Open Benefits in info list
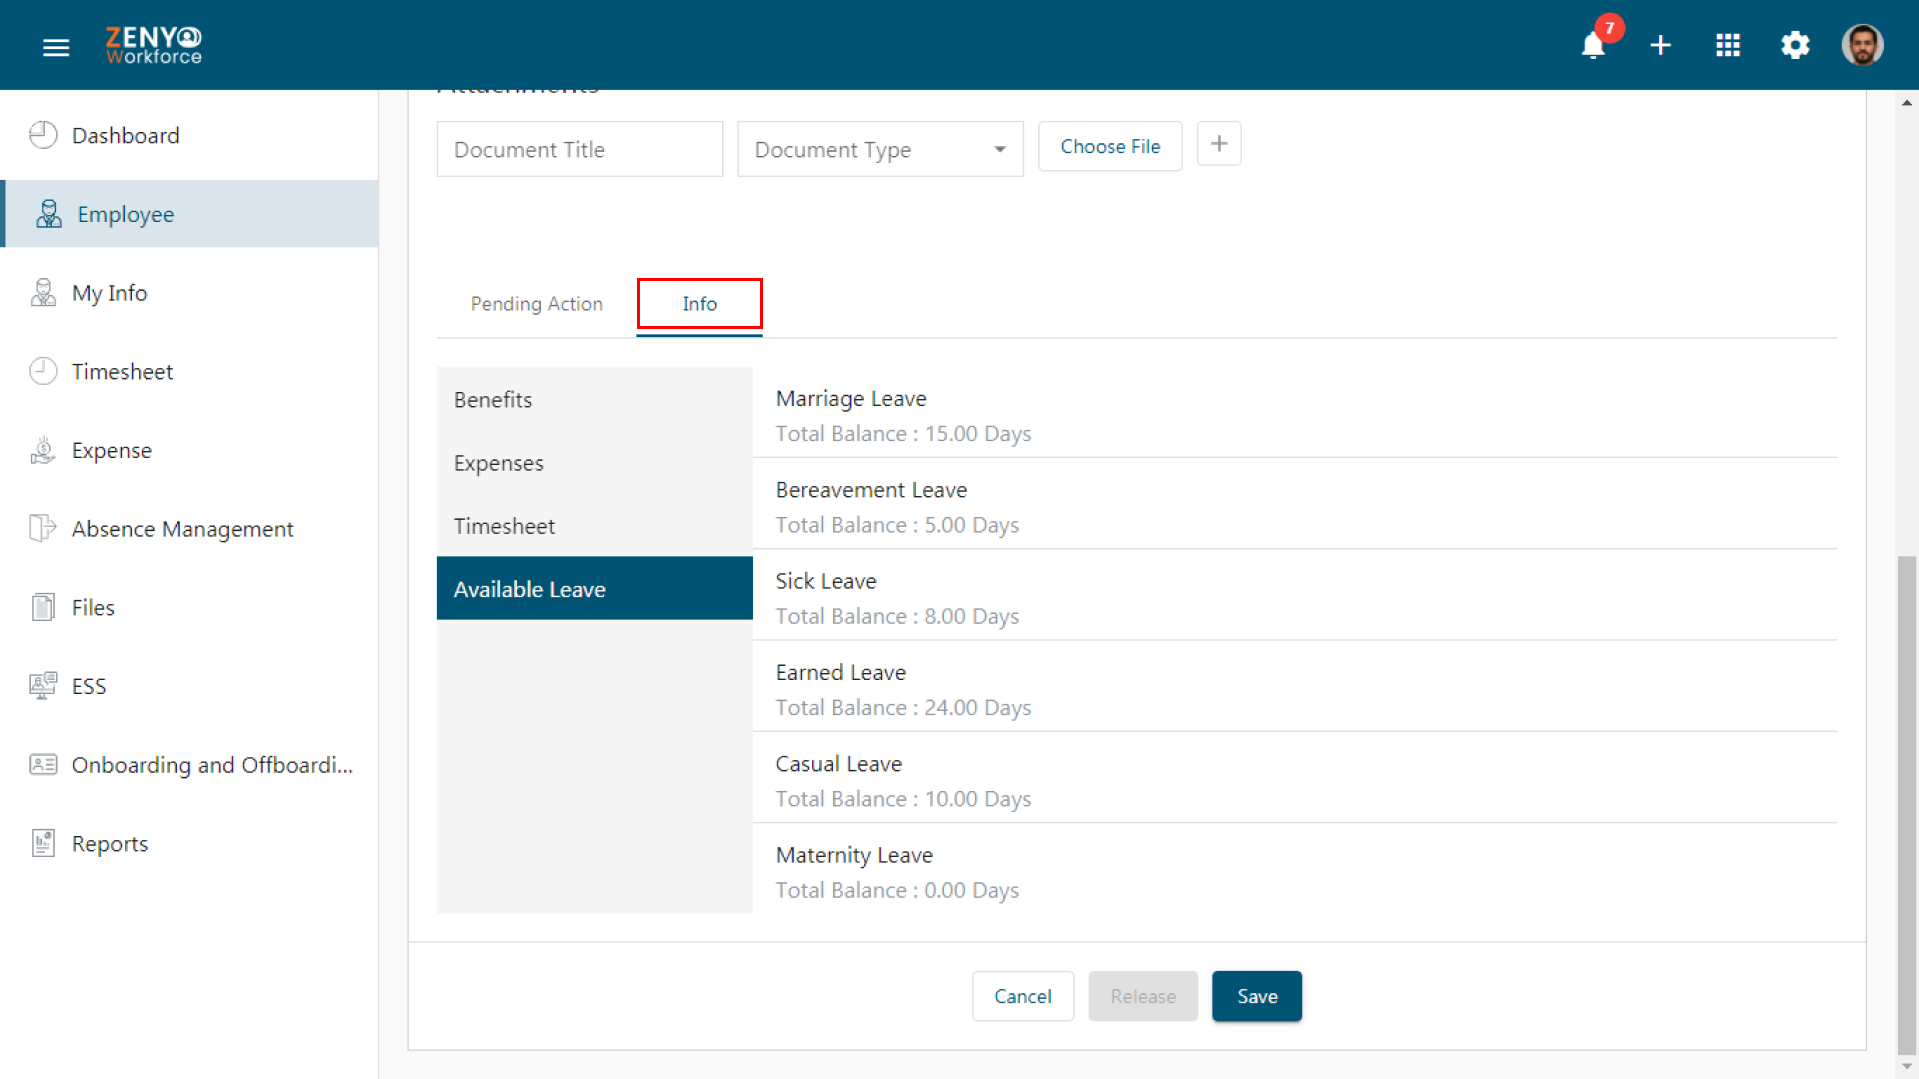The image size is (1919, 1079). pos(594,399)
